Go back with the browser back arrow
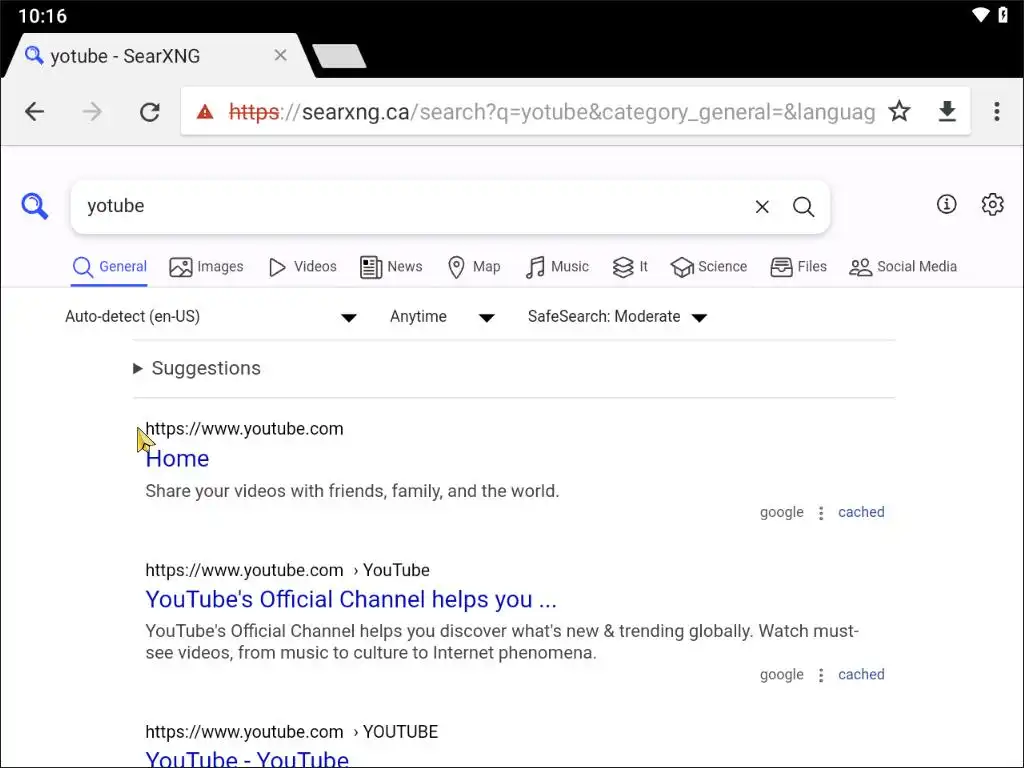This screenshot has width=1024, height=768. [x=35, y=112]
